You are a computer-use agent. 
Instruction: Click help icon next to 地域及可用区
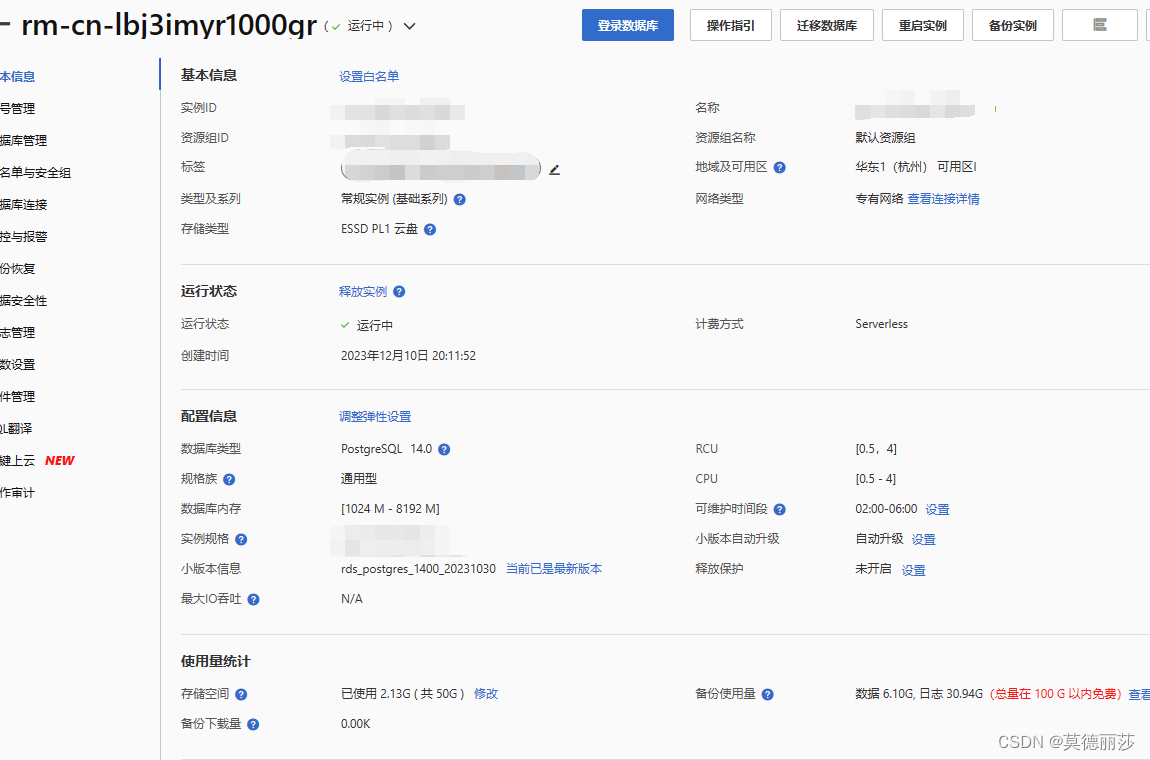[x=779, y=167]
